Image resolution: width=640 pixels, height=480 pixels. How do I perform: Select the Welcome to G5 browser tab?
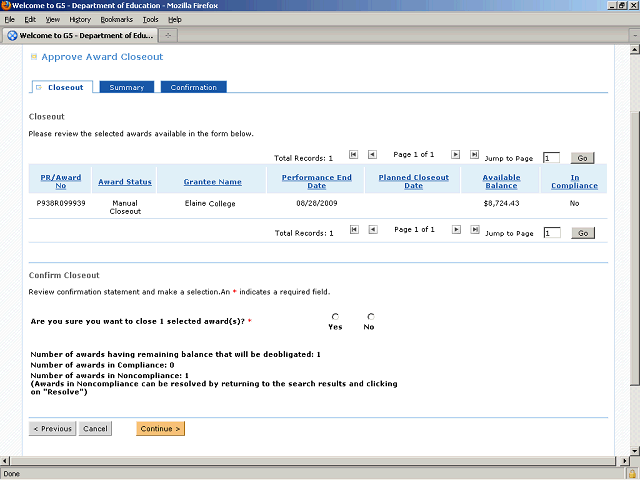click(x=80, y=36)
